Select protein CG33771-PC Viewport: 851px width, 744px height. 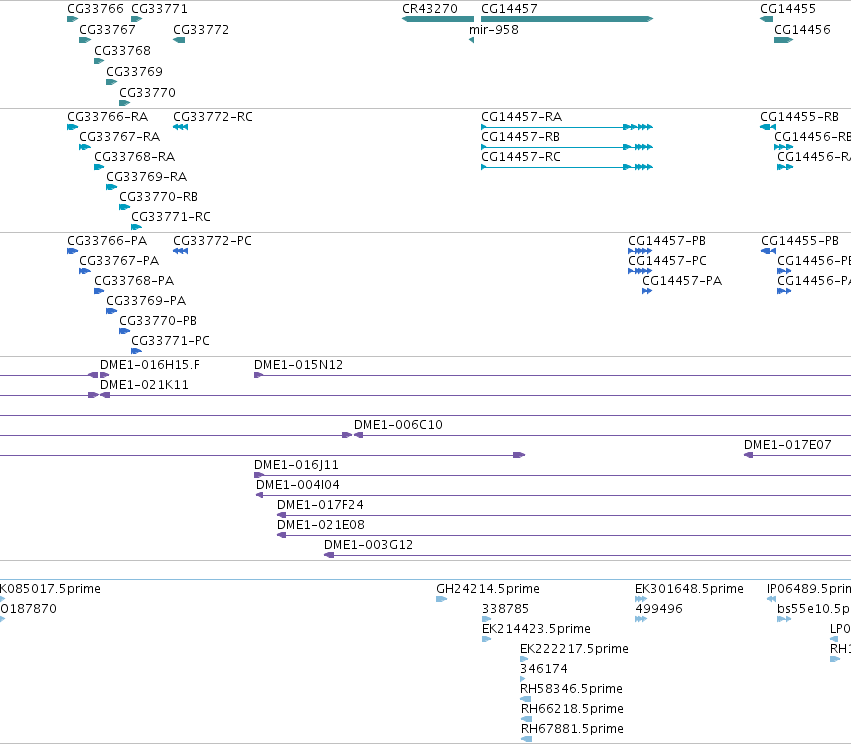170,341
